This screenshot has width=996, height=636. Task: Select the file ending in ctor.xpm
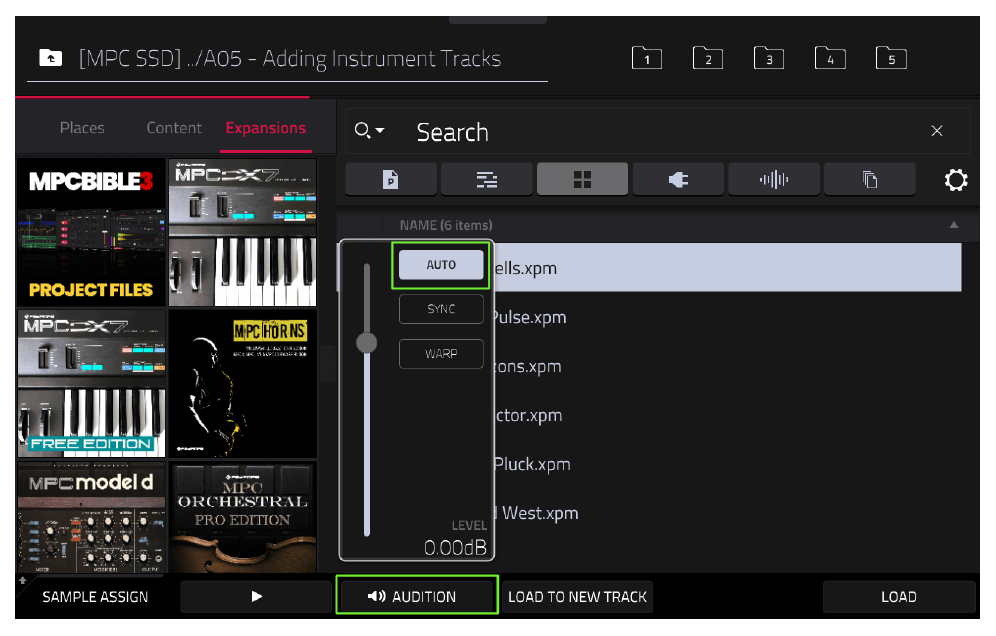coord(728,415)
